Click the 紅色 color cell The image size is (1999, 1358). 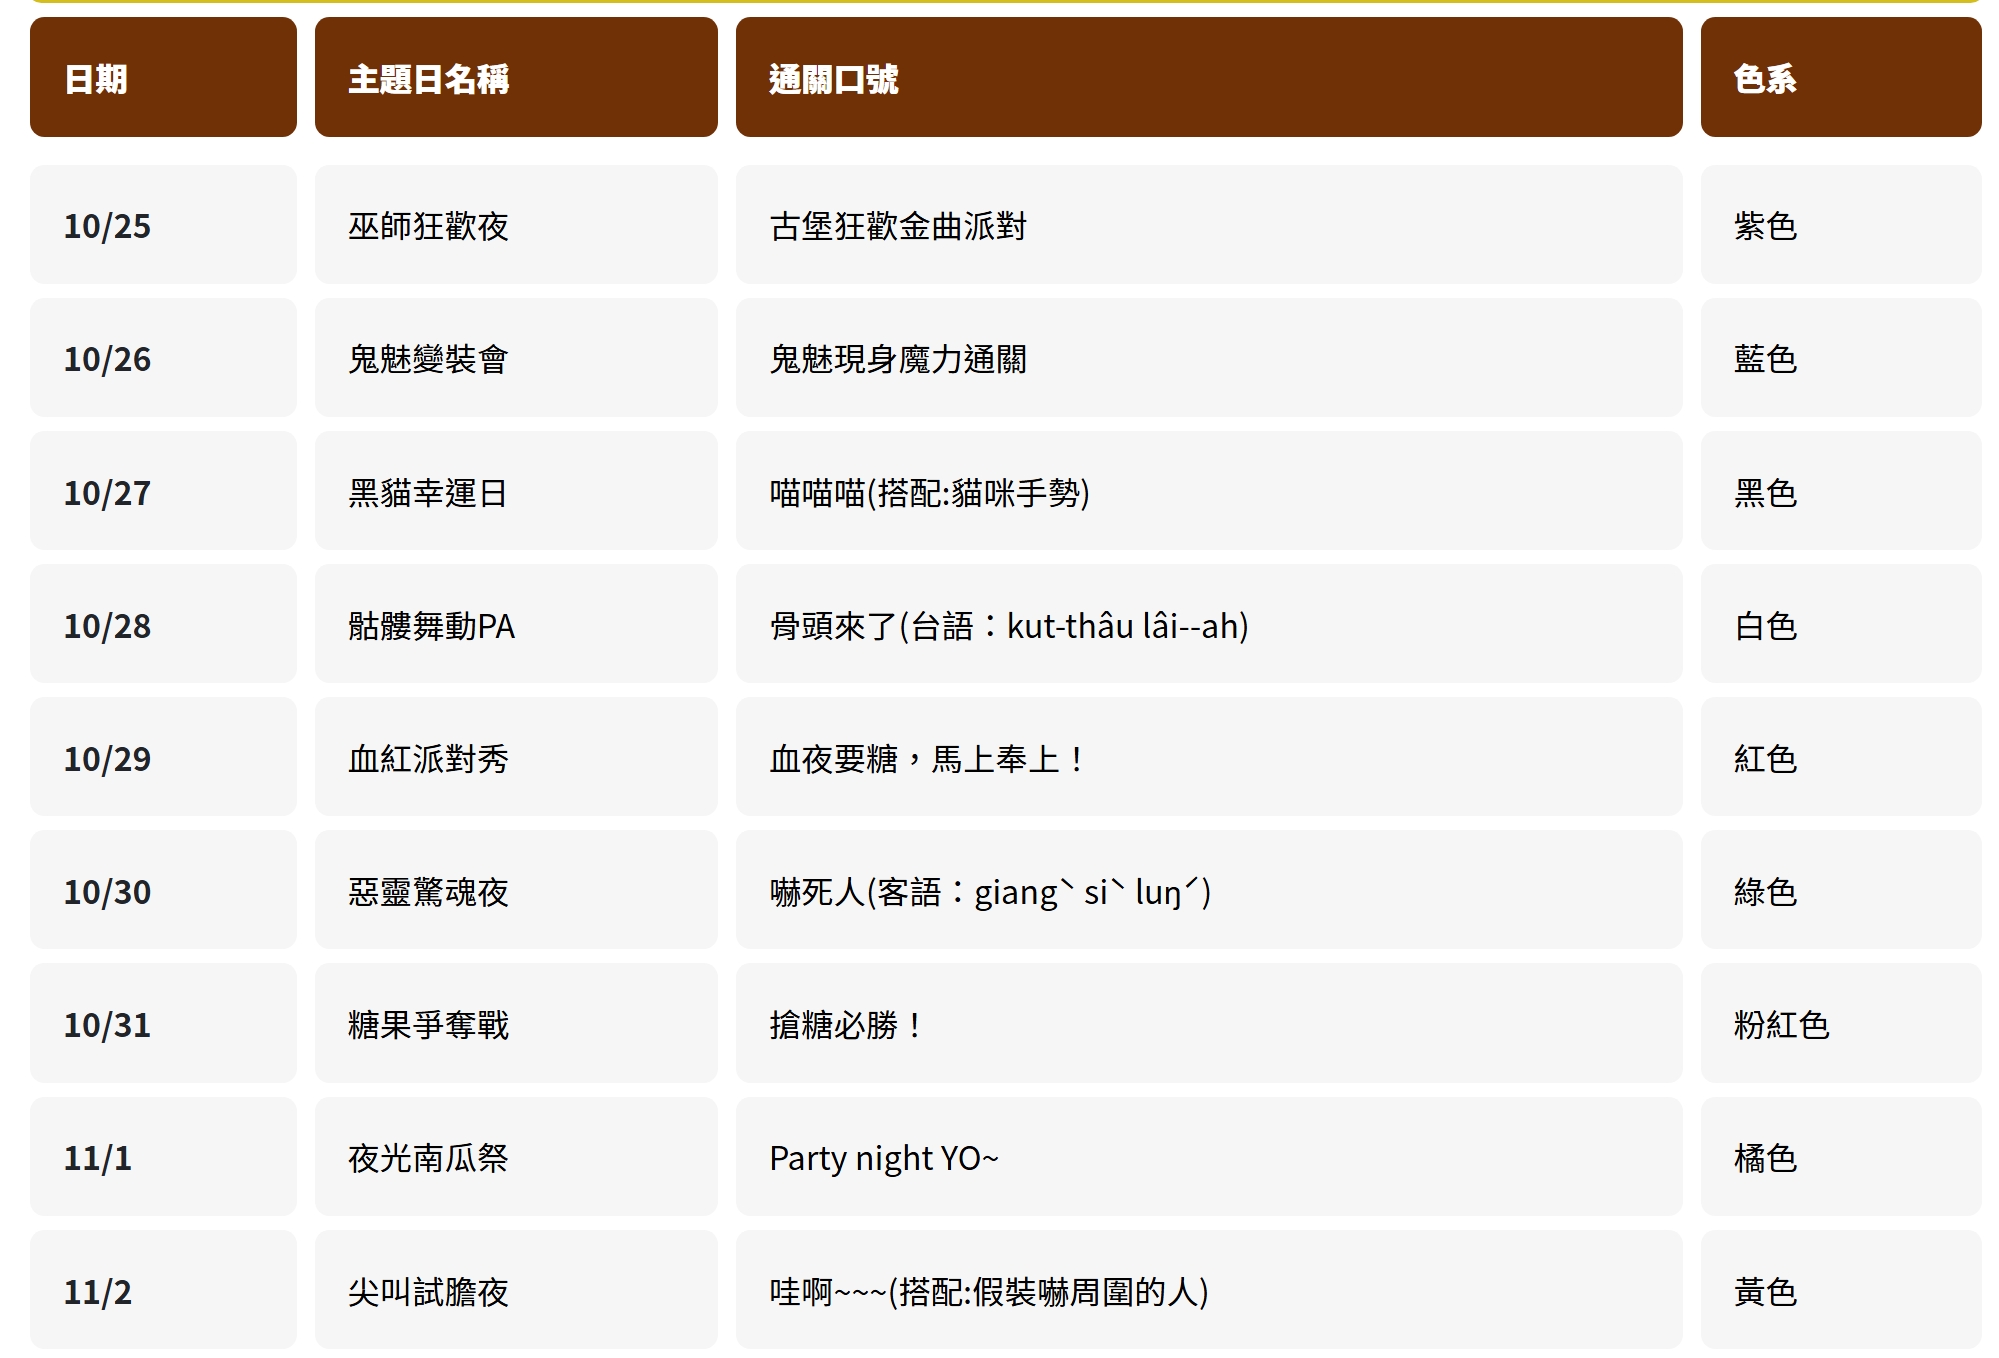tap(1840, 757)
